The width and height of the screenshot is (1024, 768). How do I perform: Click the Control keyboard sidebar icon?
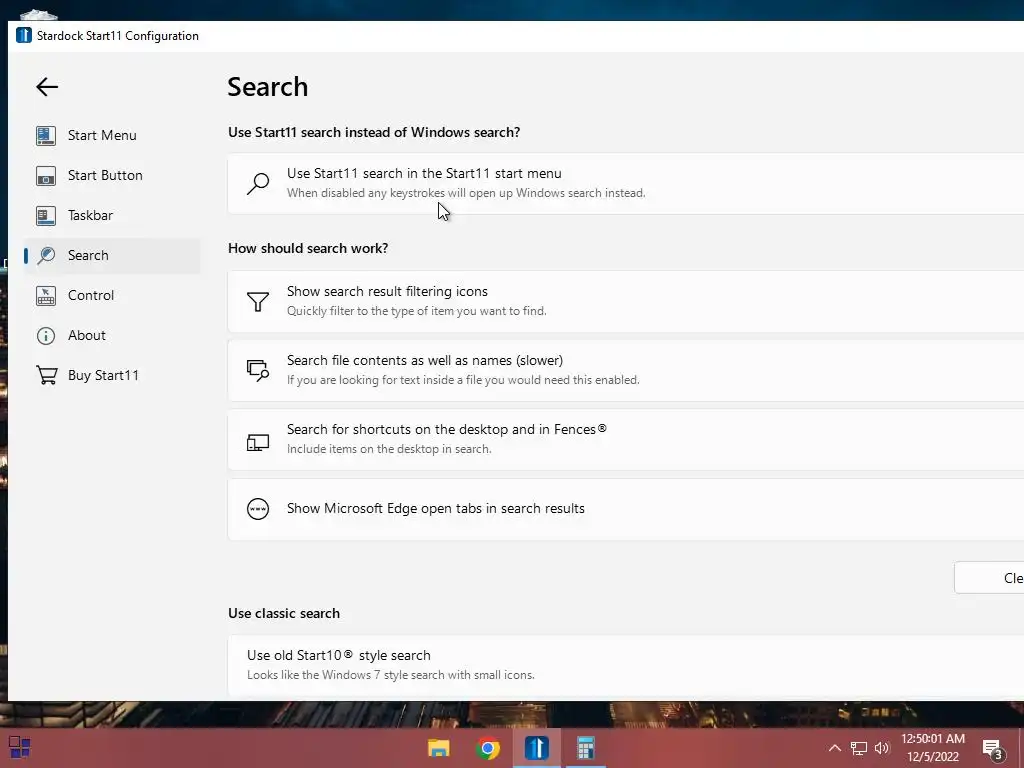pyautogui.click(x=46, y=295)
